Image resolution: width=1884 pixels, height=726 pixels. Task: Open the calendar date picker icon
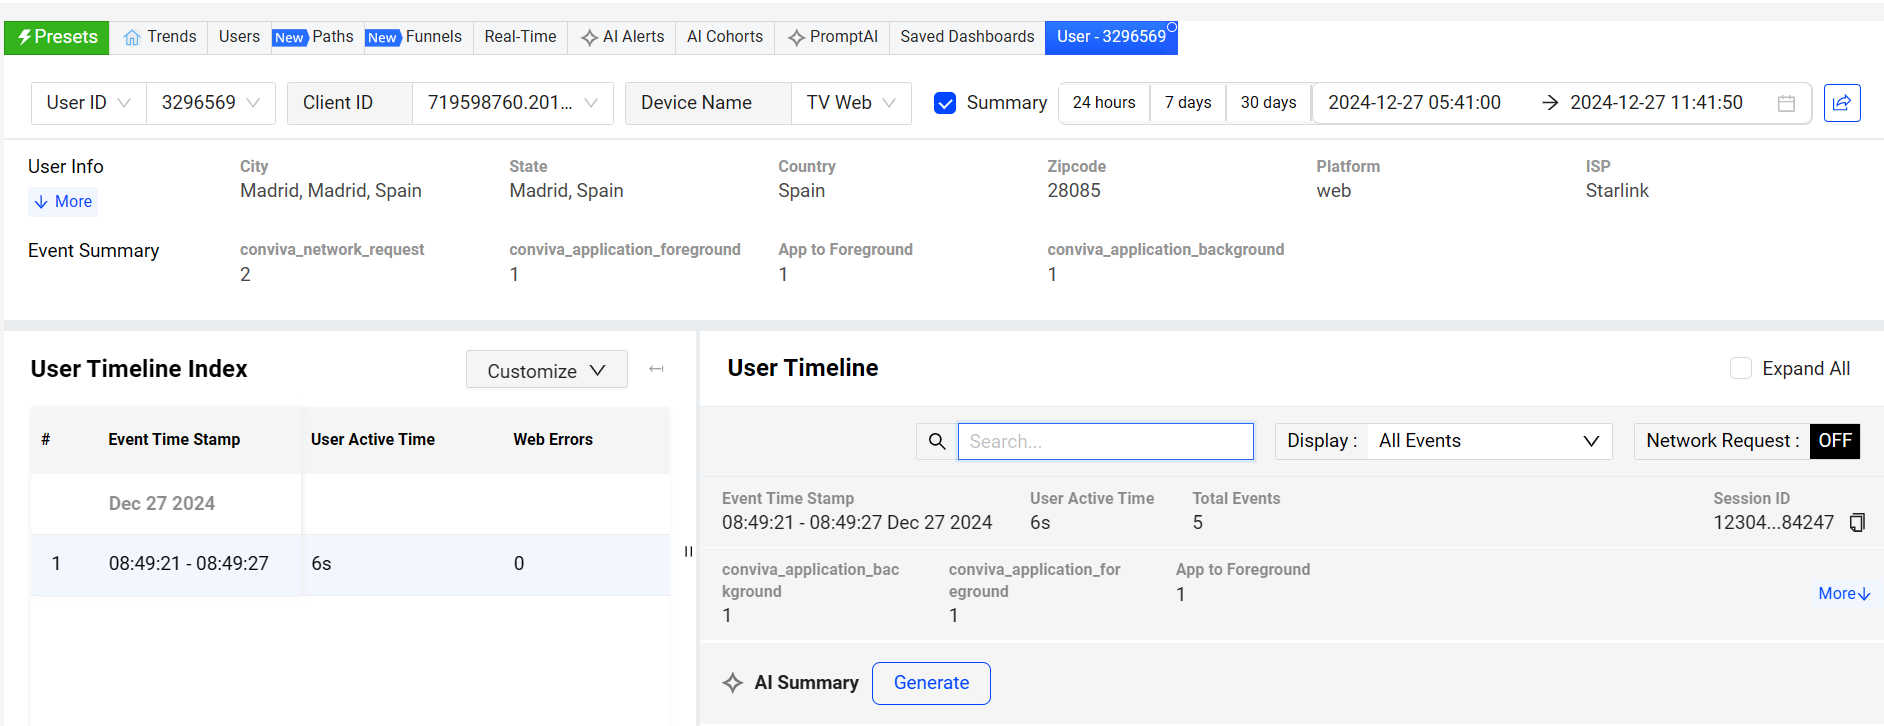tap(1786, 103)
